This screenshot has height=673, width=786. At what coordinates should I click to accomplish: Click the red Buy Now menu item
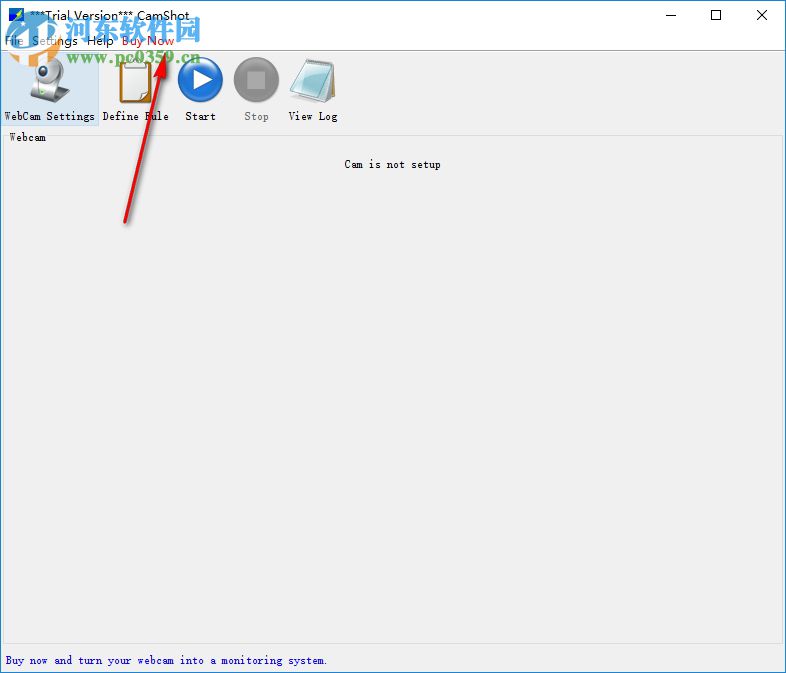(x=148, y=41)
